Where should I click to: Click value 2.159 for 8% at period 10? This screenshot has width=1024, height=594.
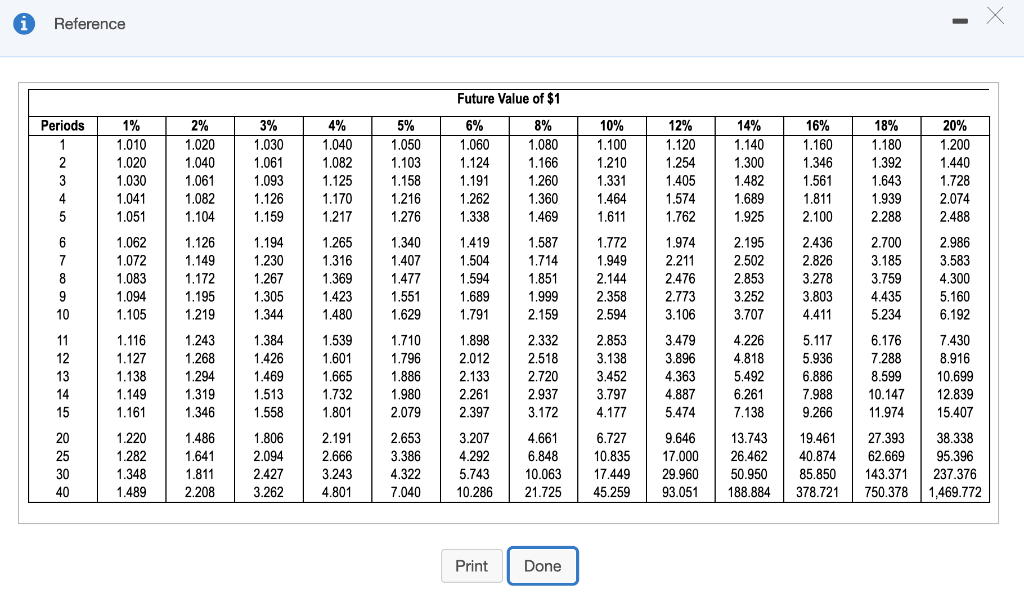543,315
